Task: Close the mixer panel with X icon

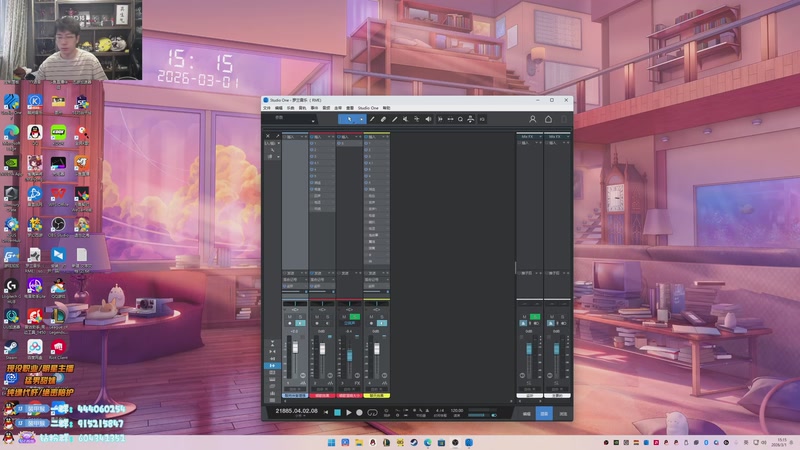Action: click(268, 136)
